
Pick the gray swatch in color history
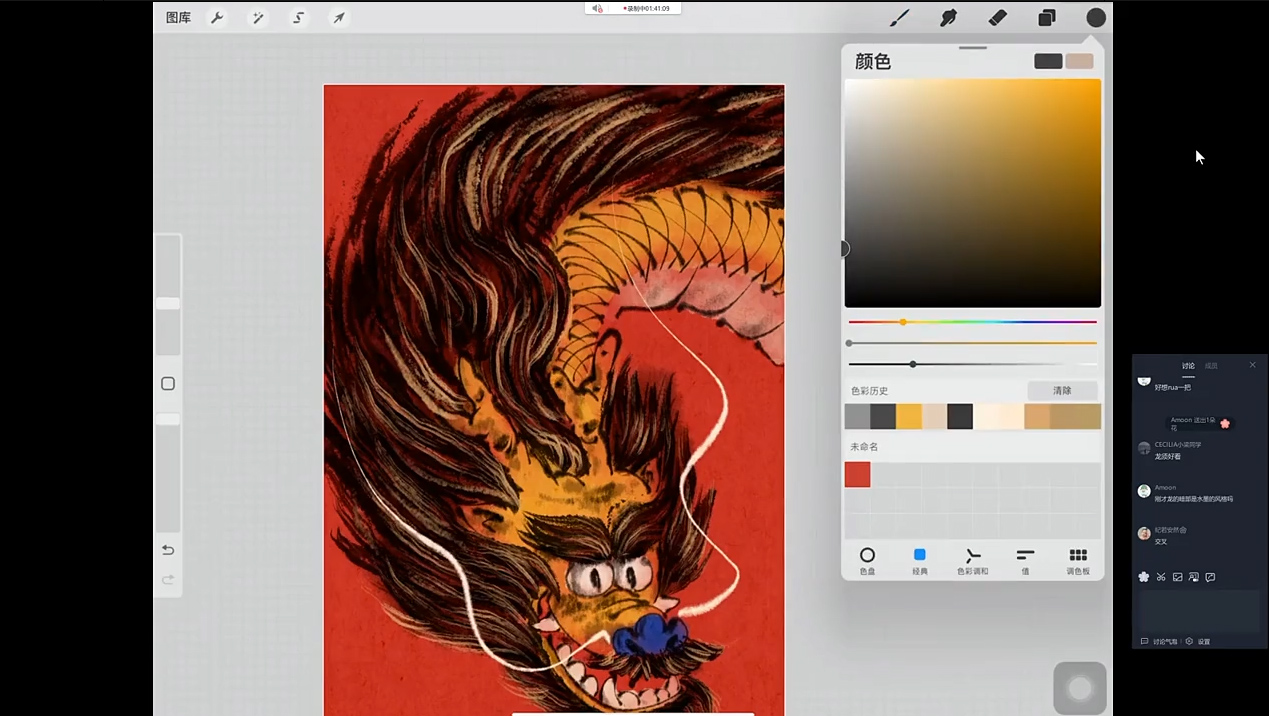point(857,416)
